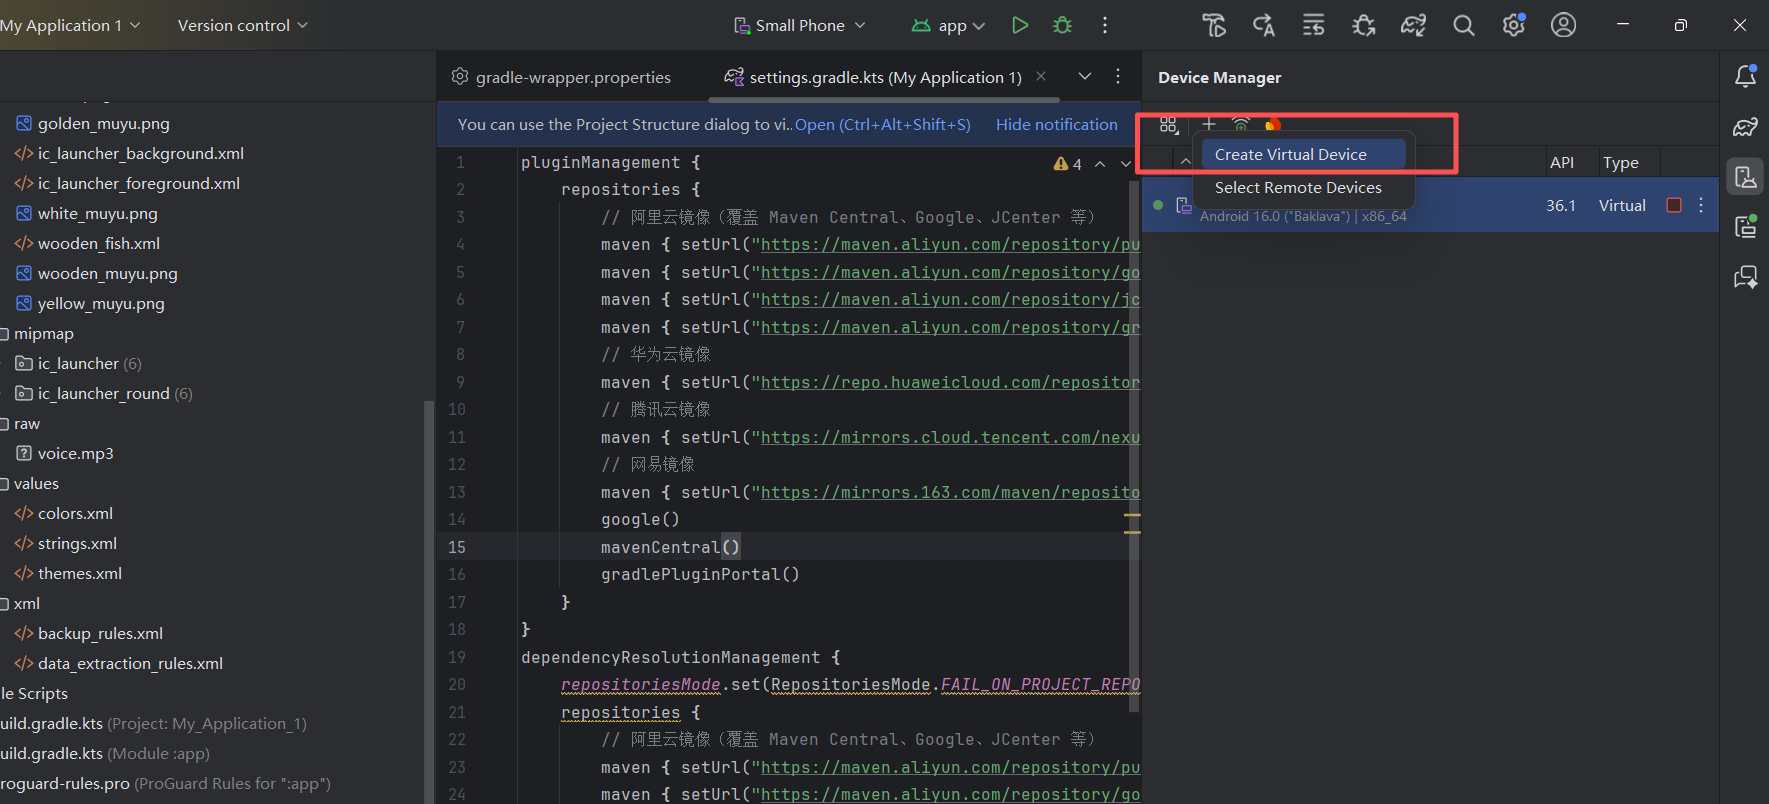
Task: Stop the running virtual device
Action: coord(1673,205)
